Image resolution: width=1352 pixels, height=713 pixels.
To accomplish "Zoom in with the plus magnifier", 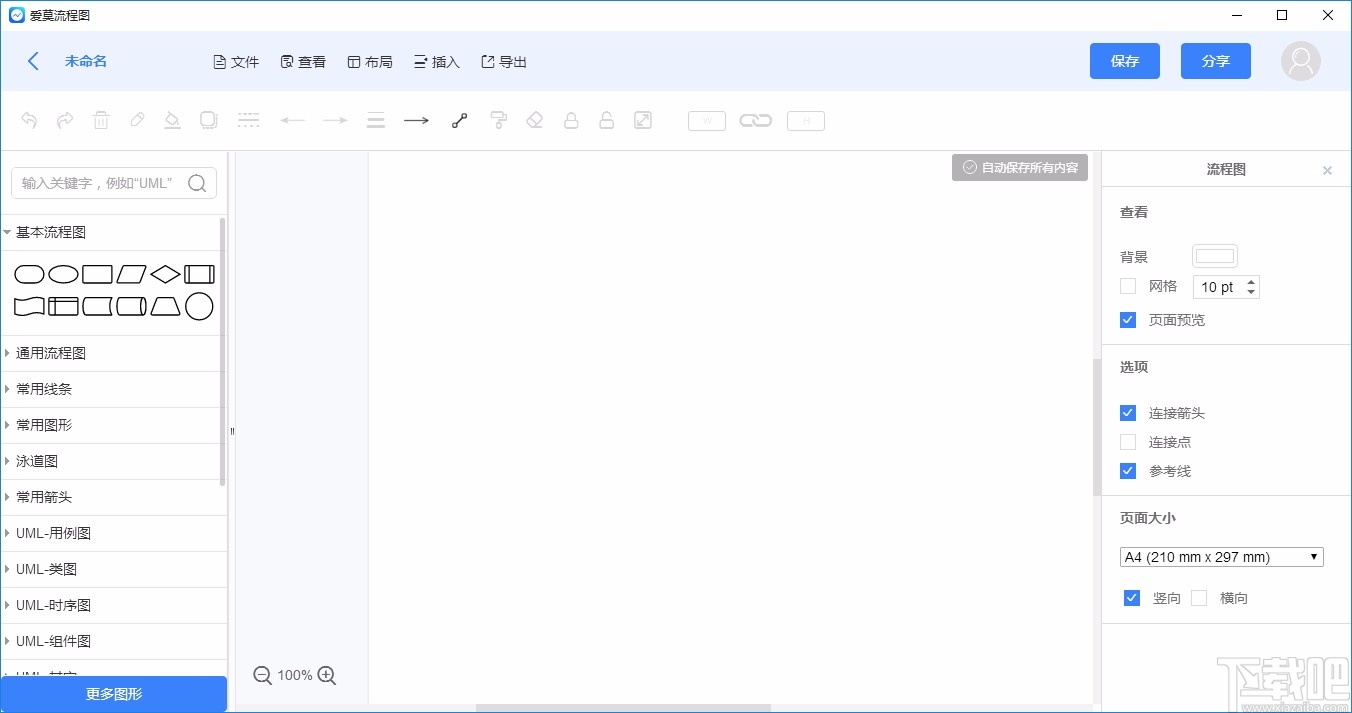I will click(327, 676).
